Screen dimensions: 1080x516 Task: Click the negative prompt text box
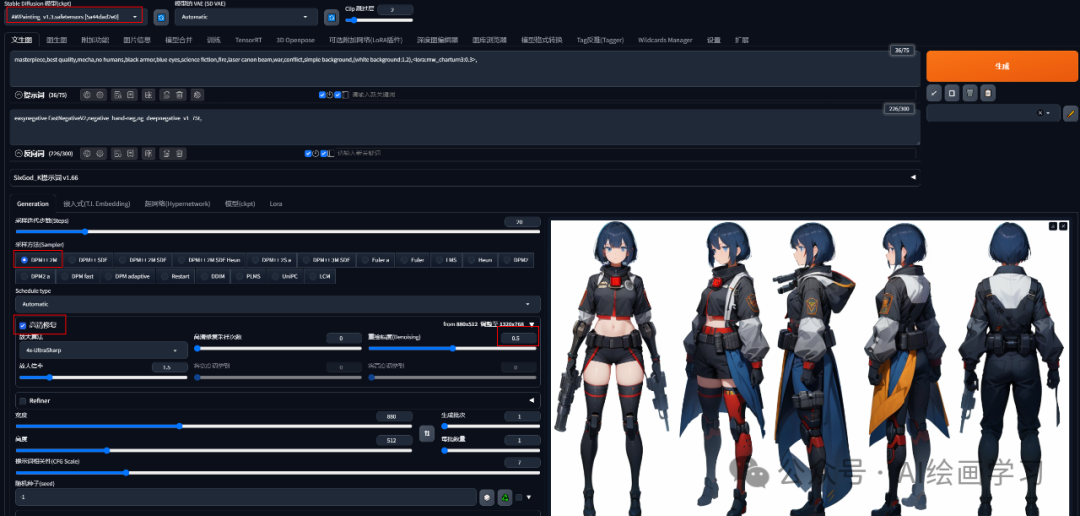[x=465, y=127]
